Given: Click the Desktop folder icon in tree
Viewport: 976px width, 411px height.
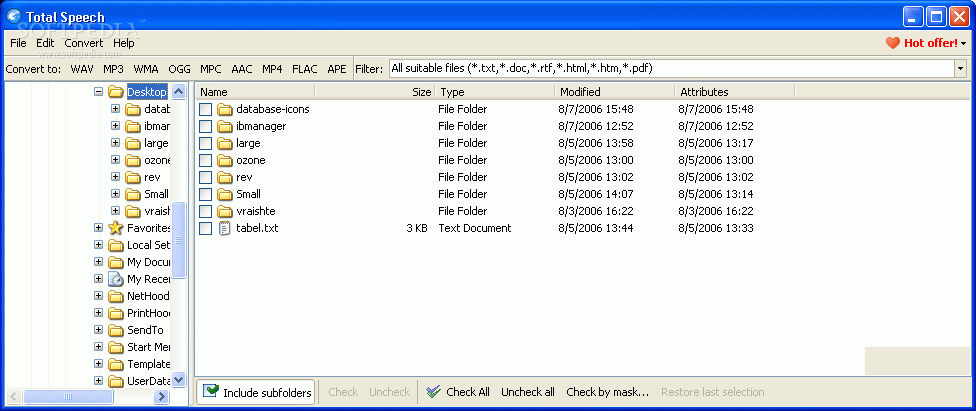Looking at the screenshot, I should click(x=116, y=92).
